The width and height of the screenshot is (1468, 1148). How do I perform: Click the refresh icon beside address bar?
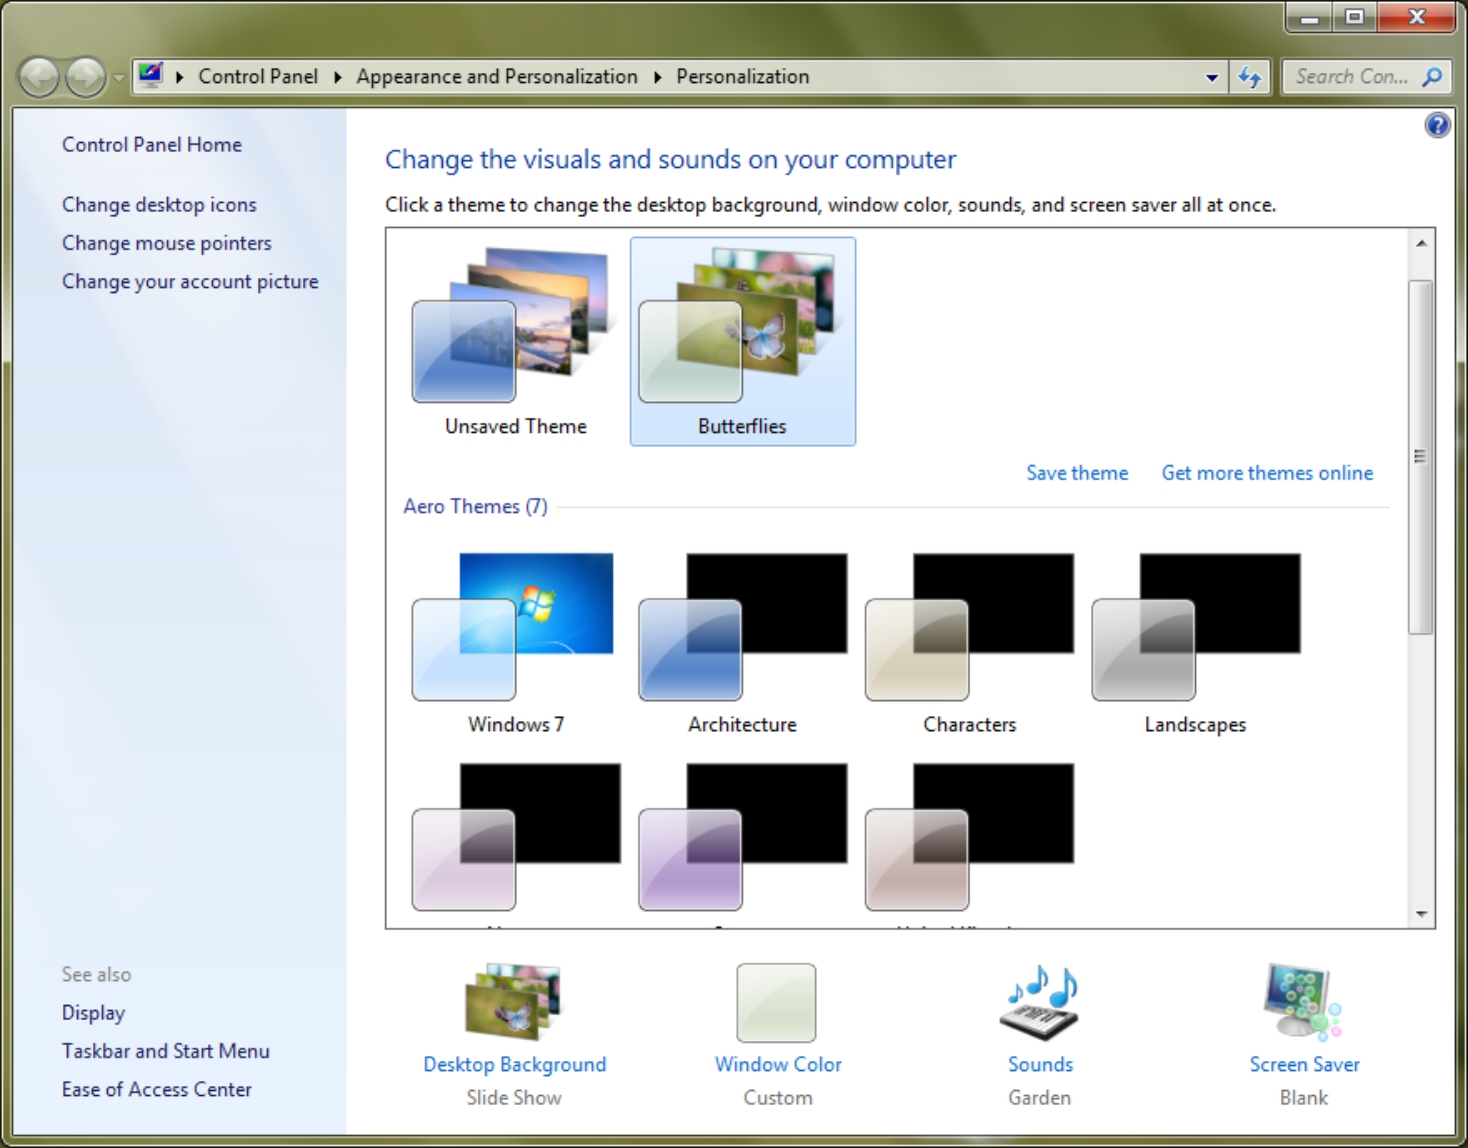click(x=1250, y=77)
